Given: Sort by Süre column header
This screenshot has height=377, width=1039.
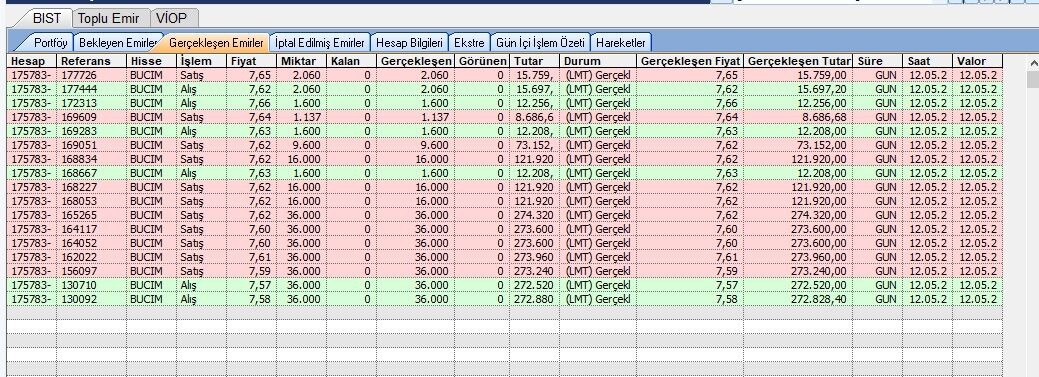Looking at the screenshot, I should pos(877,61).
